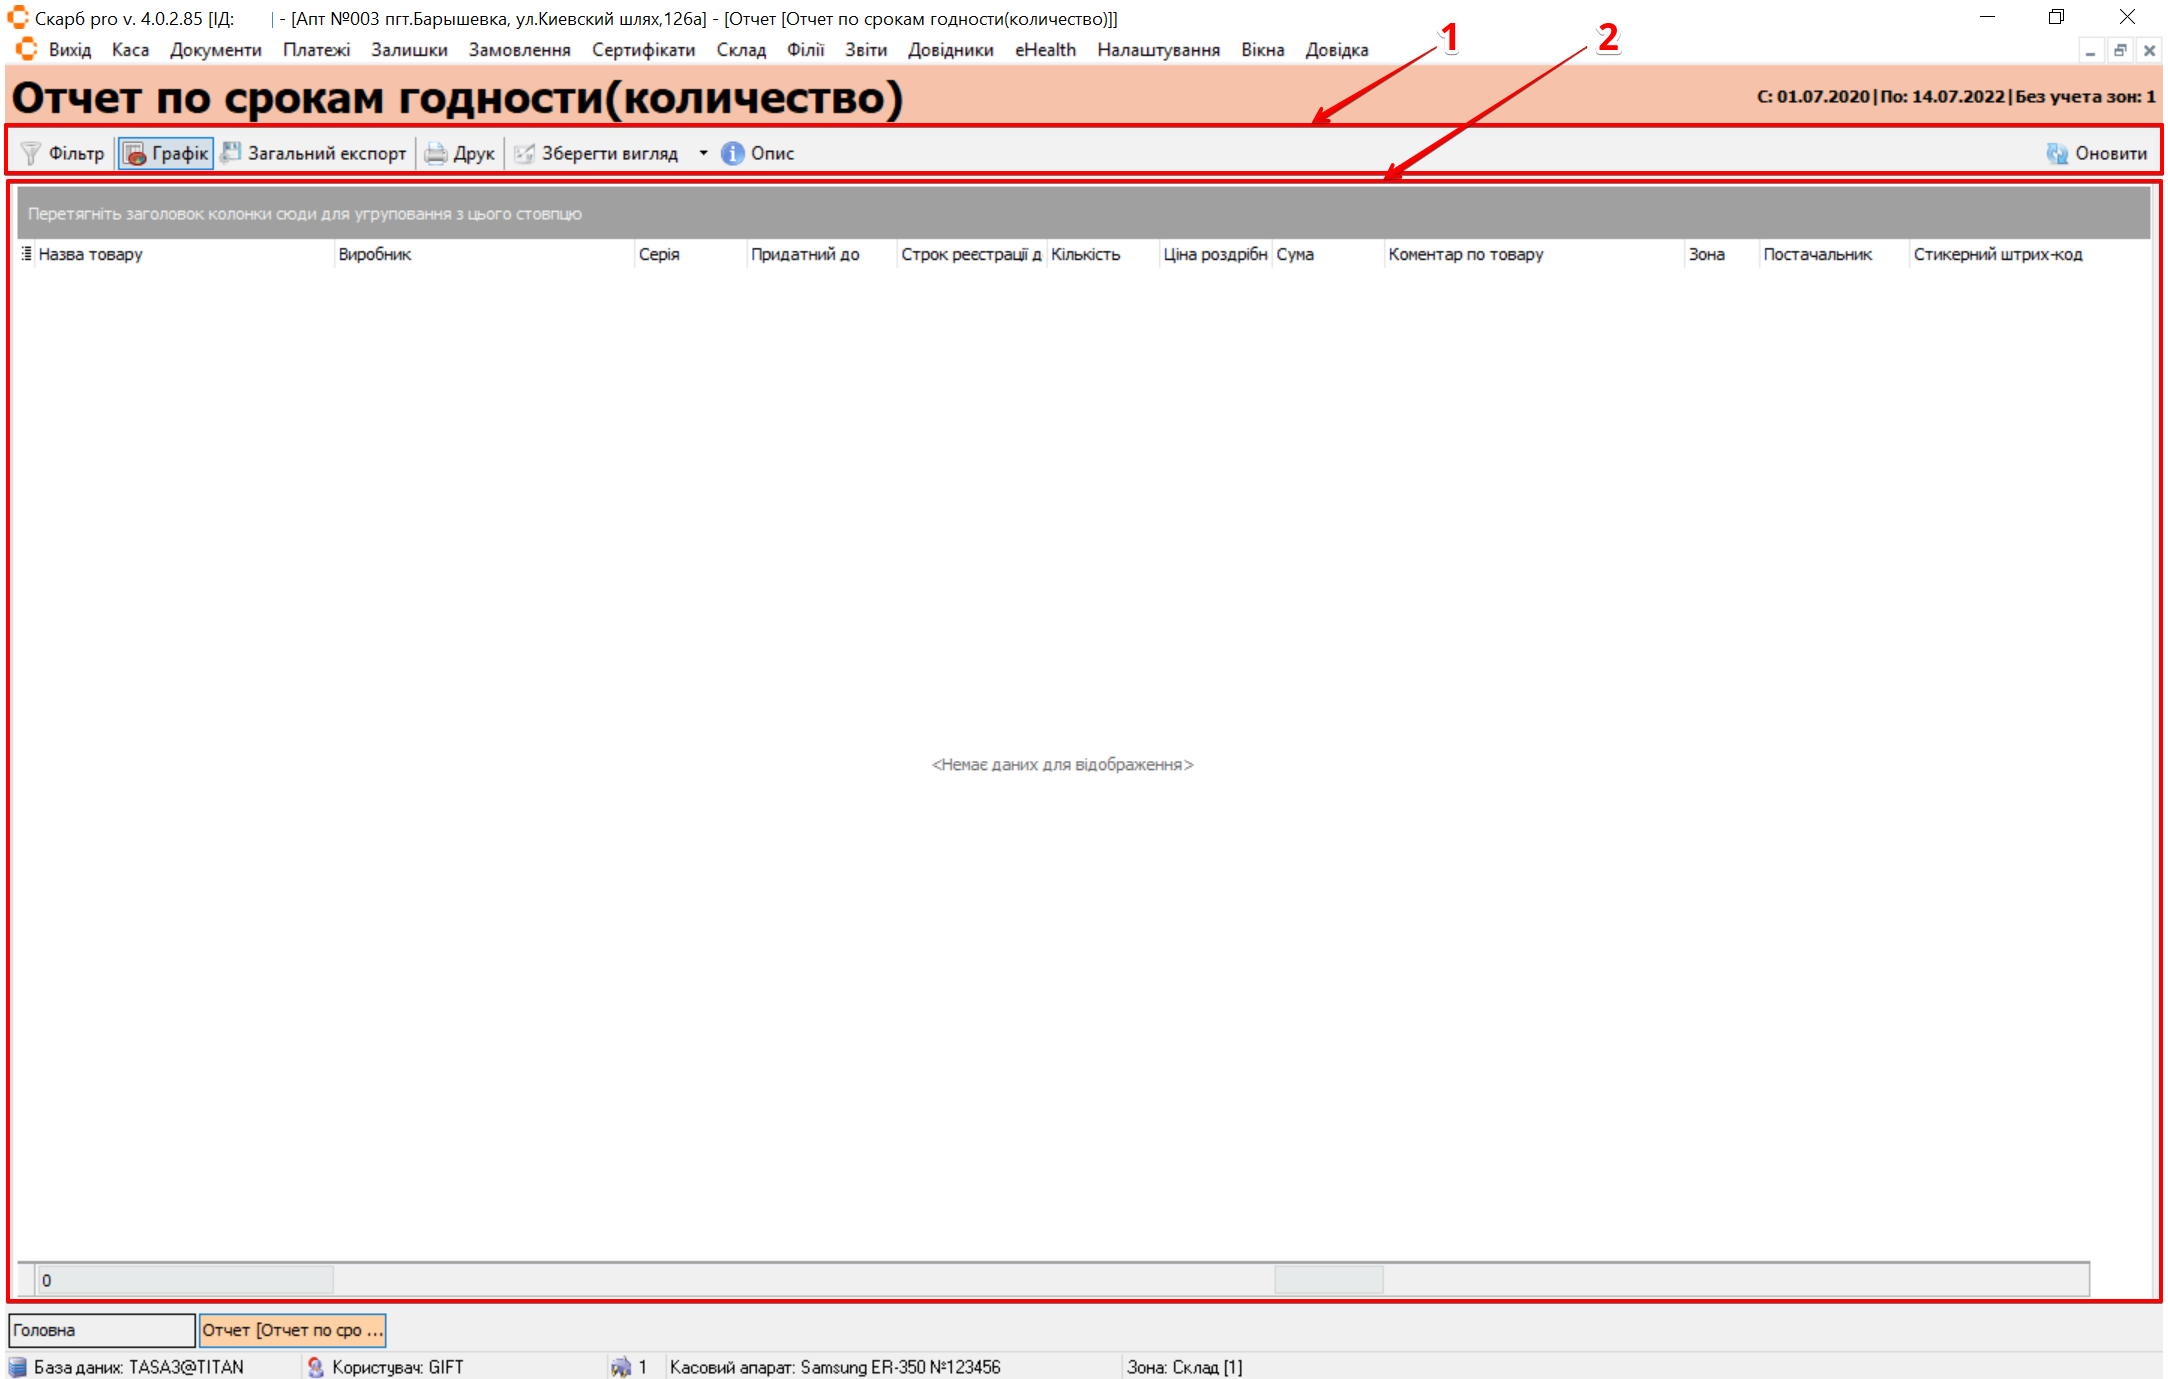Open the Довідники menu
2168x1379 pixels.
(x=950, y=49)
